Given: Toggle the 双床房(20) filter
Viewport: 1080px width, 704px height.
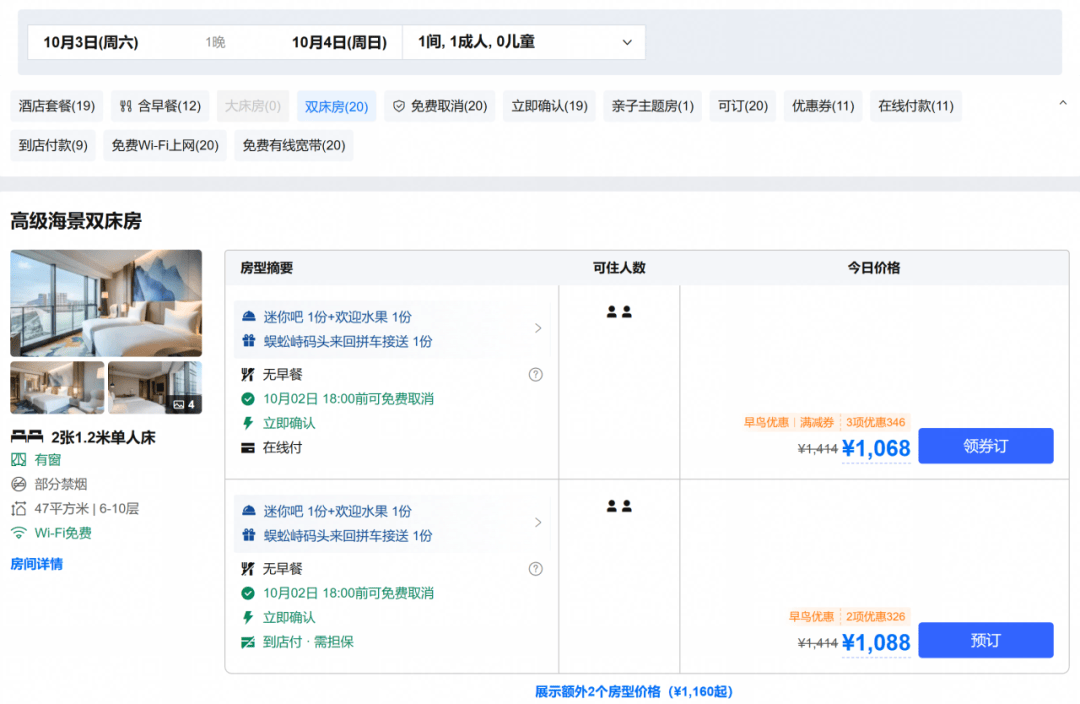Looking at the screenshot, I should click(336, 106).
